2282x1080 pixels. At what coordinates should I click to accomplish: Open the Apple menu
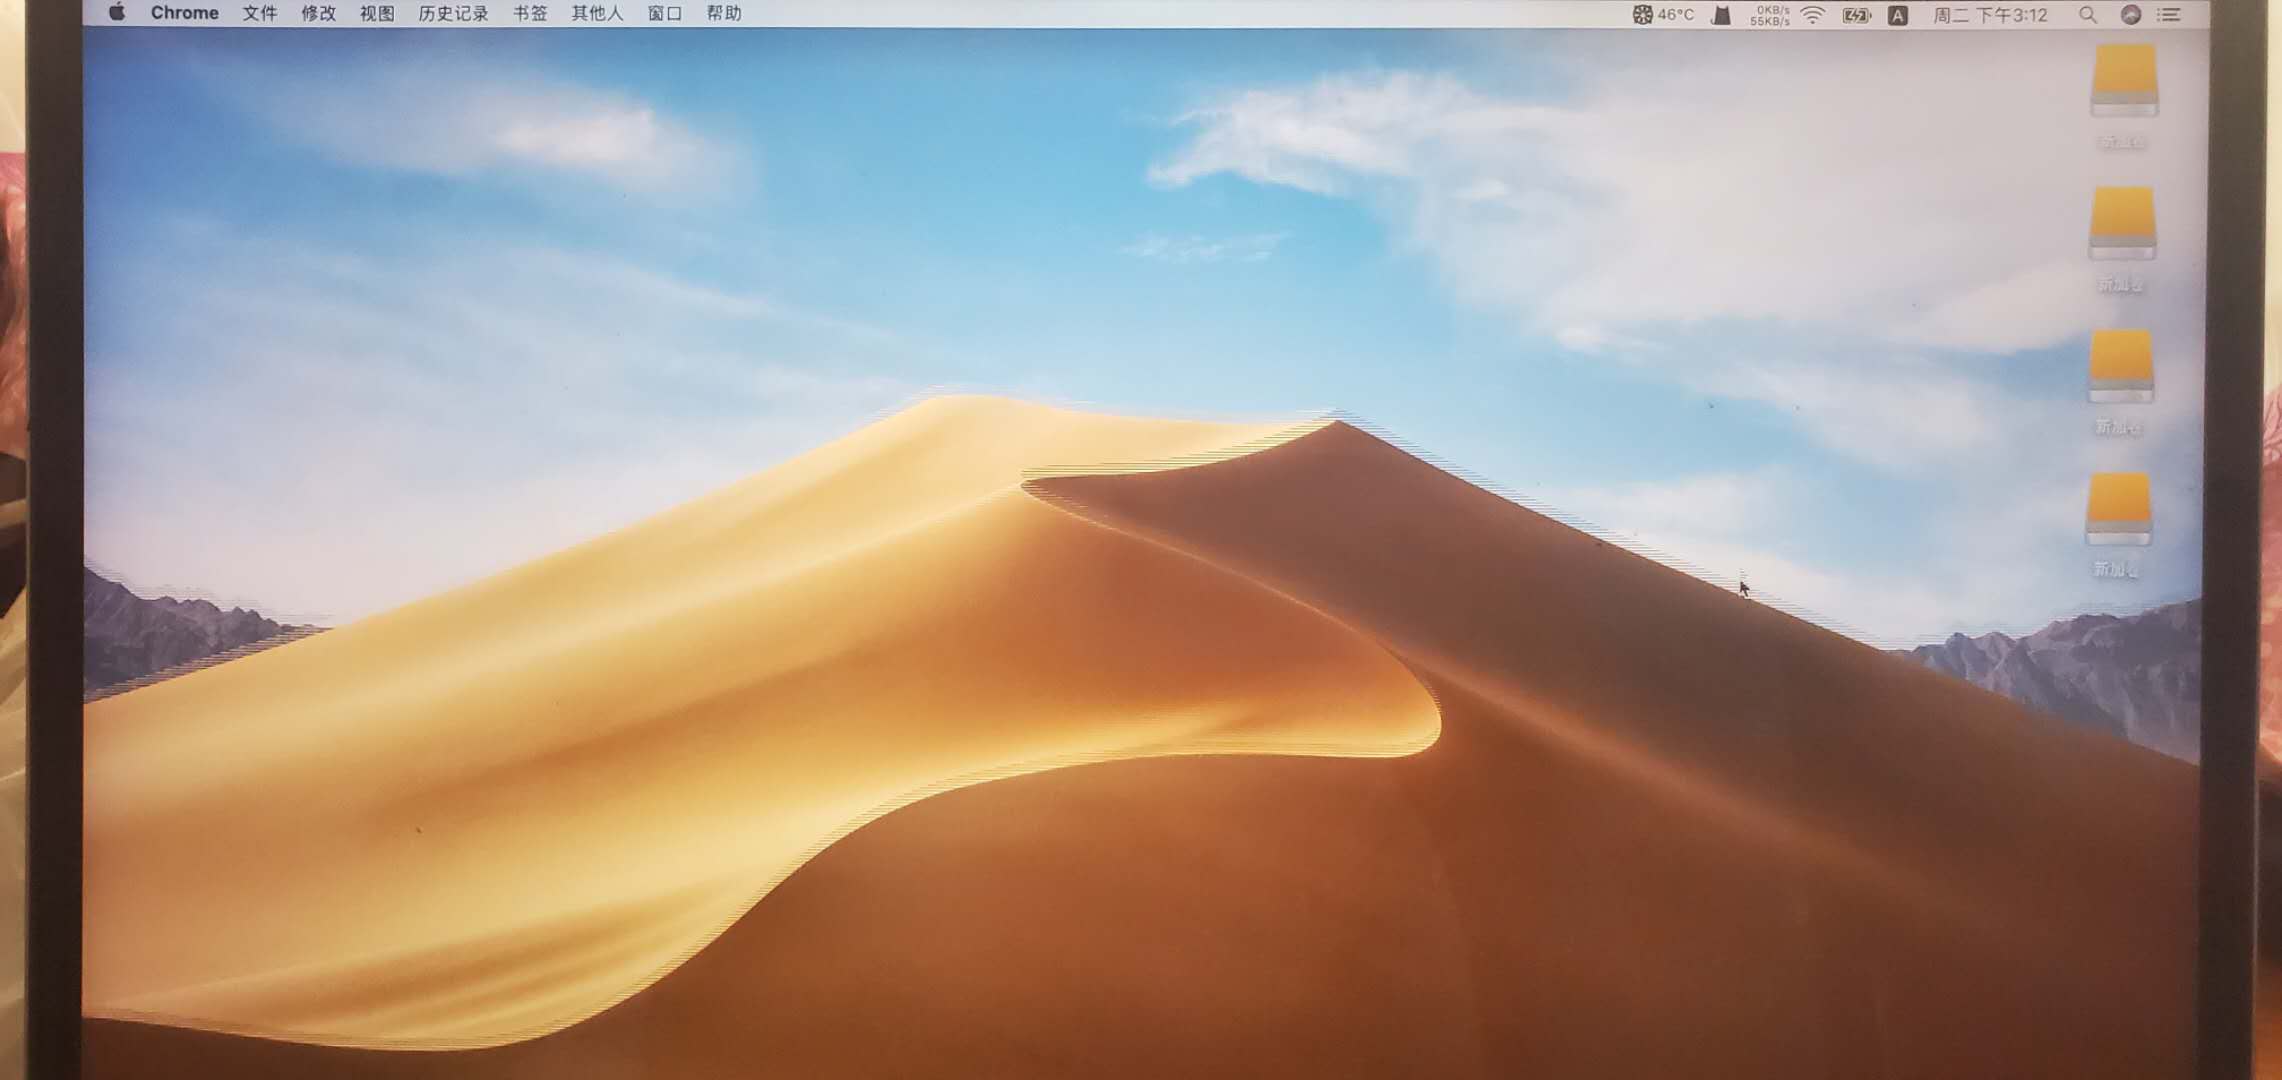(x=117, y=13)
